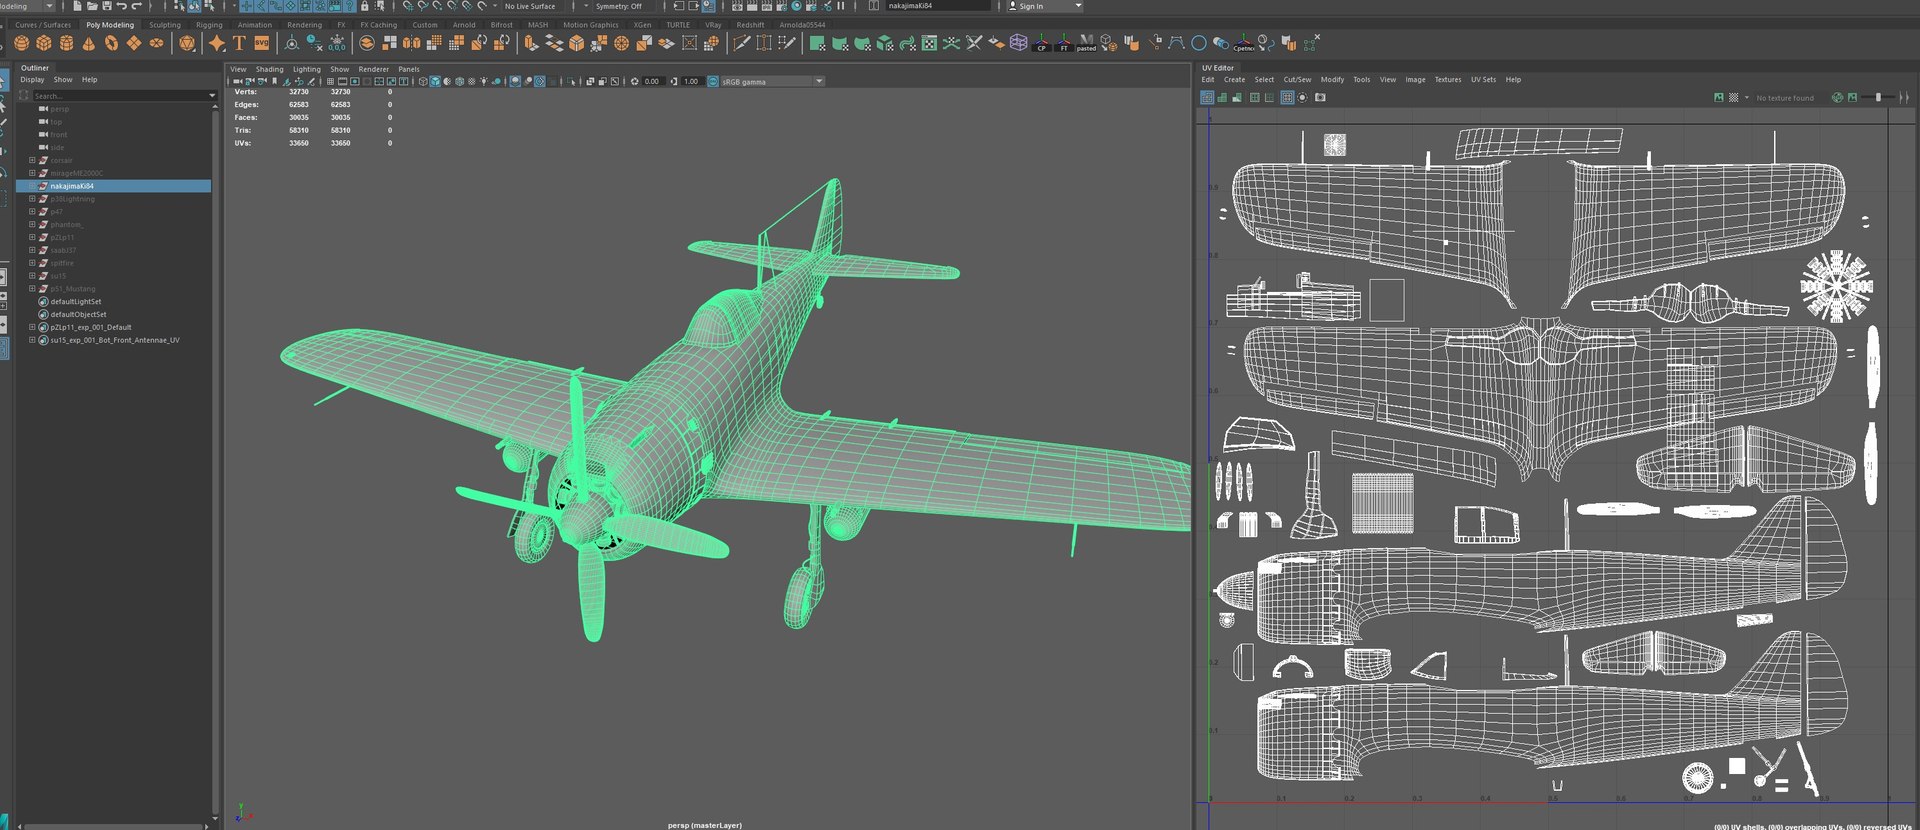Save the scene using the floppy disk icon
Screen dimensions: 1920x830
point(107,6)
